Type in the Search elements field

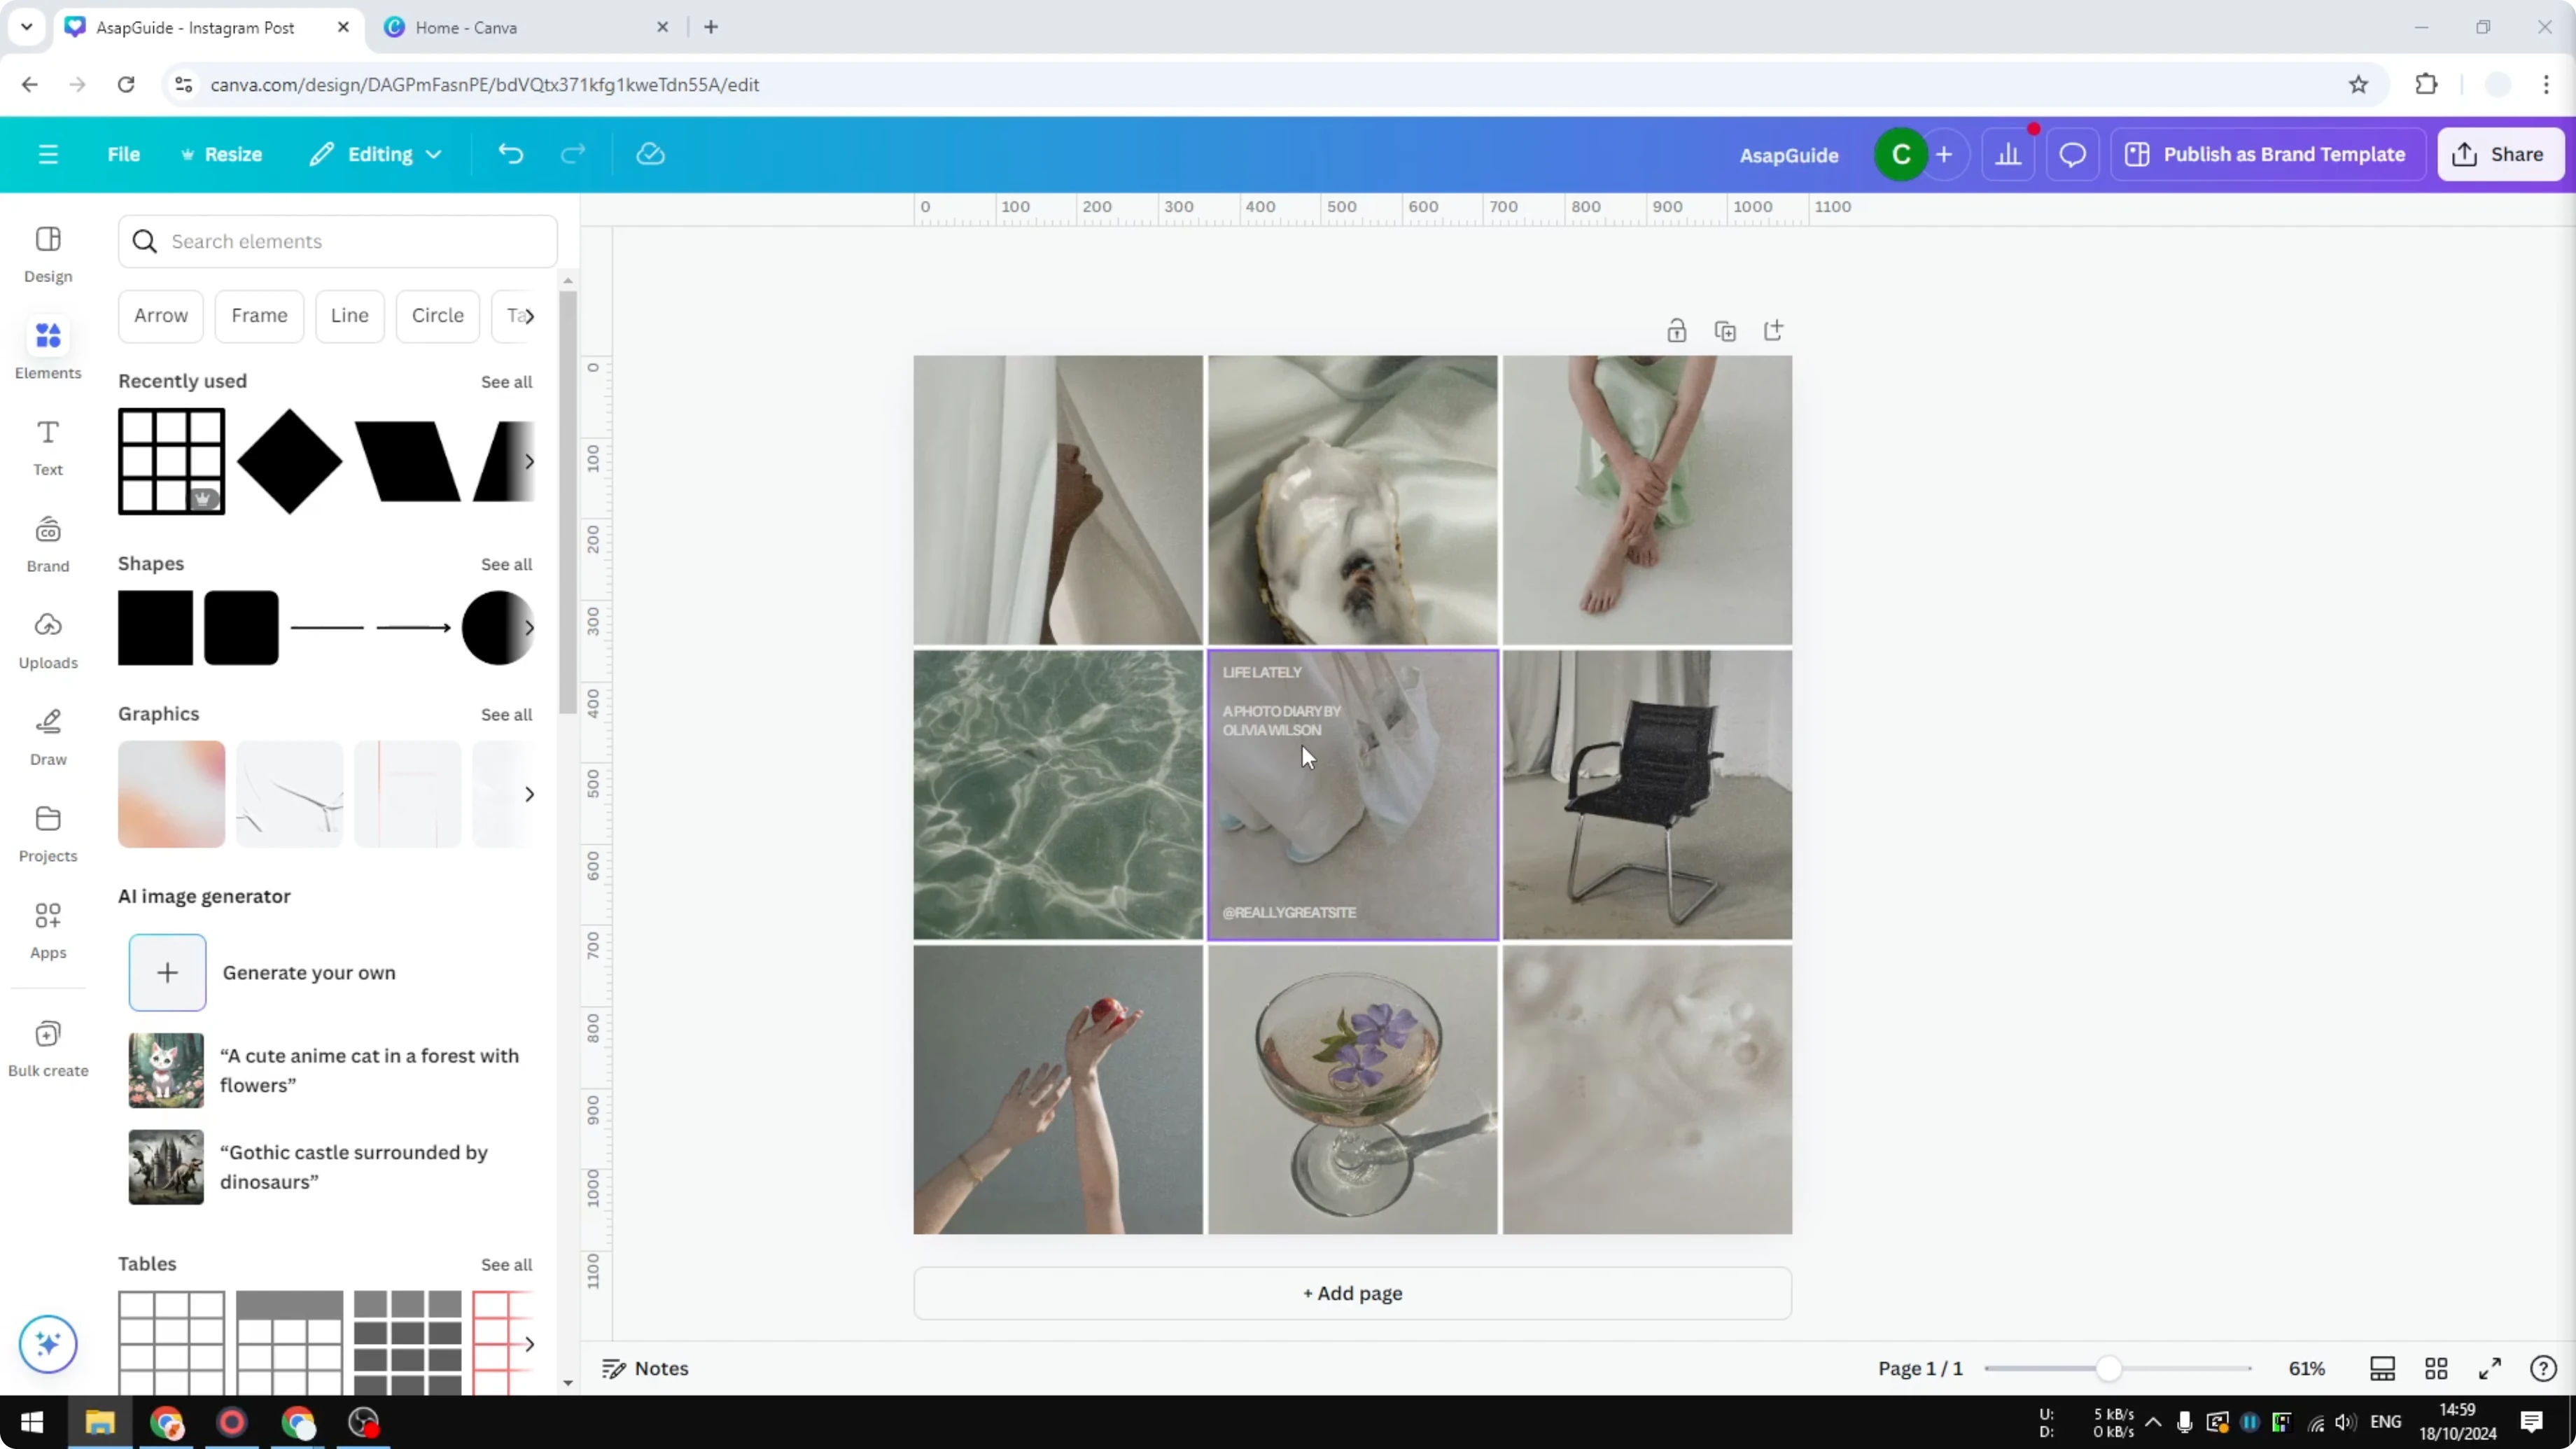pyautogui.click(x=338, y=241)
